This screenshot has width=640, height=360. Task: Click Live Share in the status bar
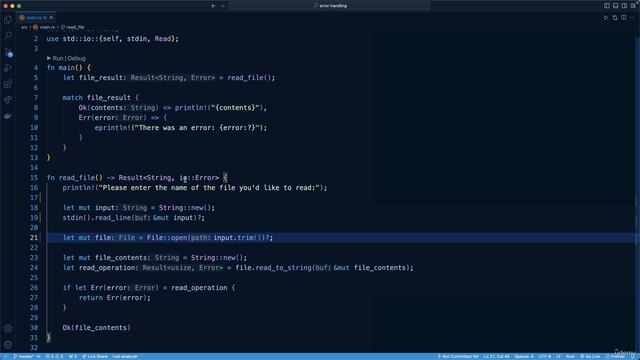[x=95, y=356]
